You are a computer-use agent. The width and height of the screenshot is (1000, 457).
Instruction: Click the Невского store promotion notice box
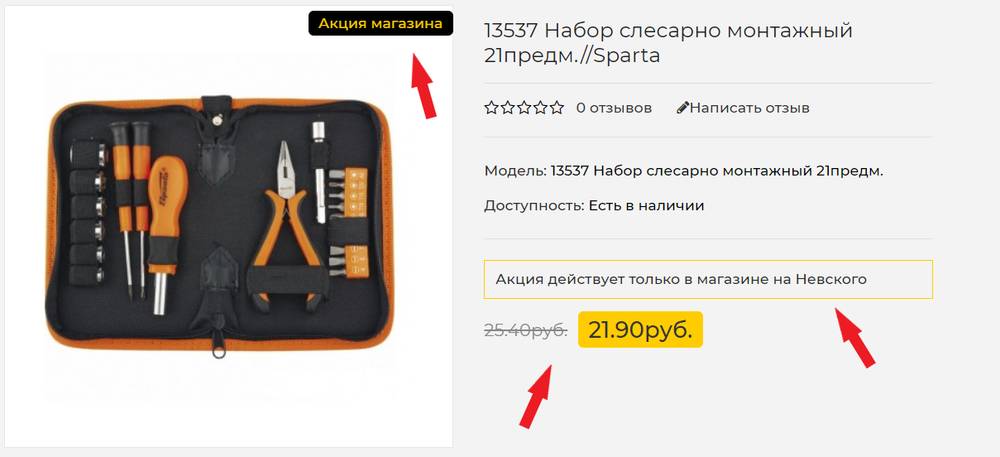pos(708,279)
